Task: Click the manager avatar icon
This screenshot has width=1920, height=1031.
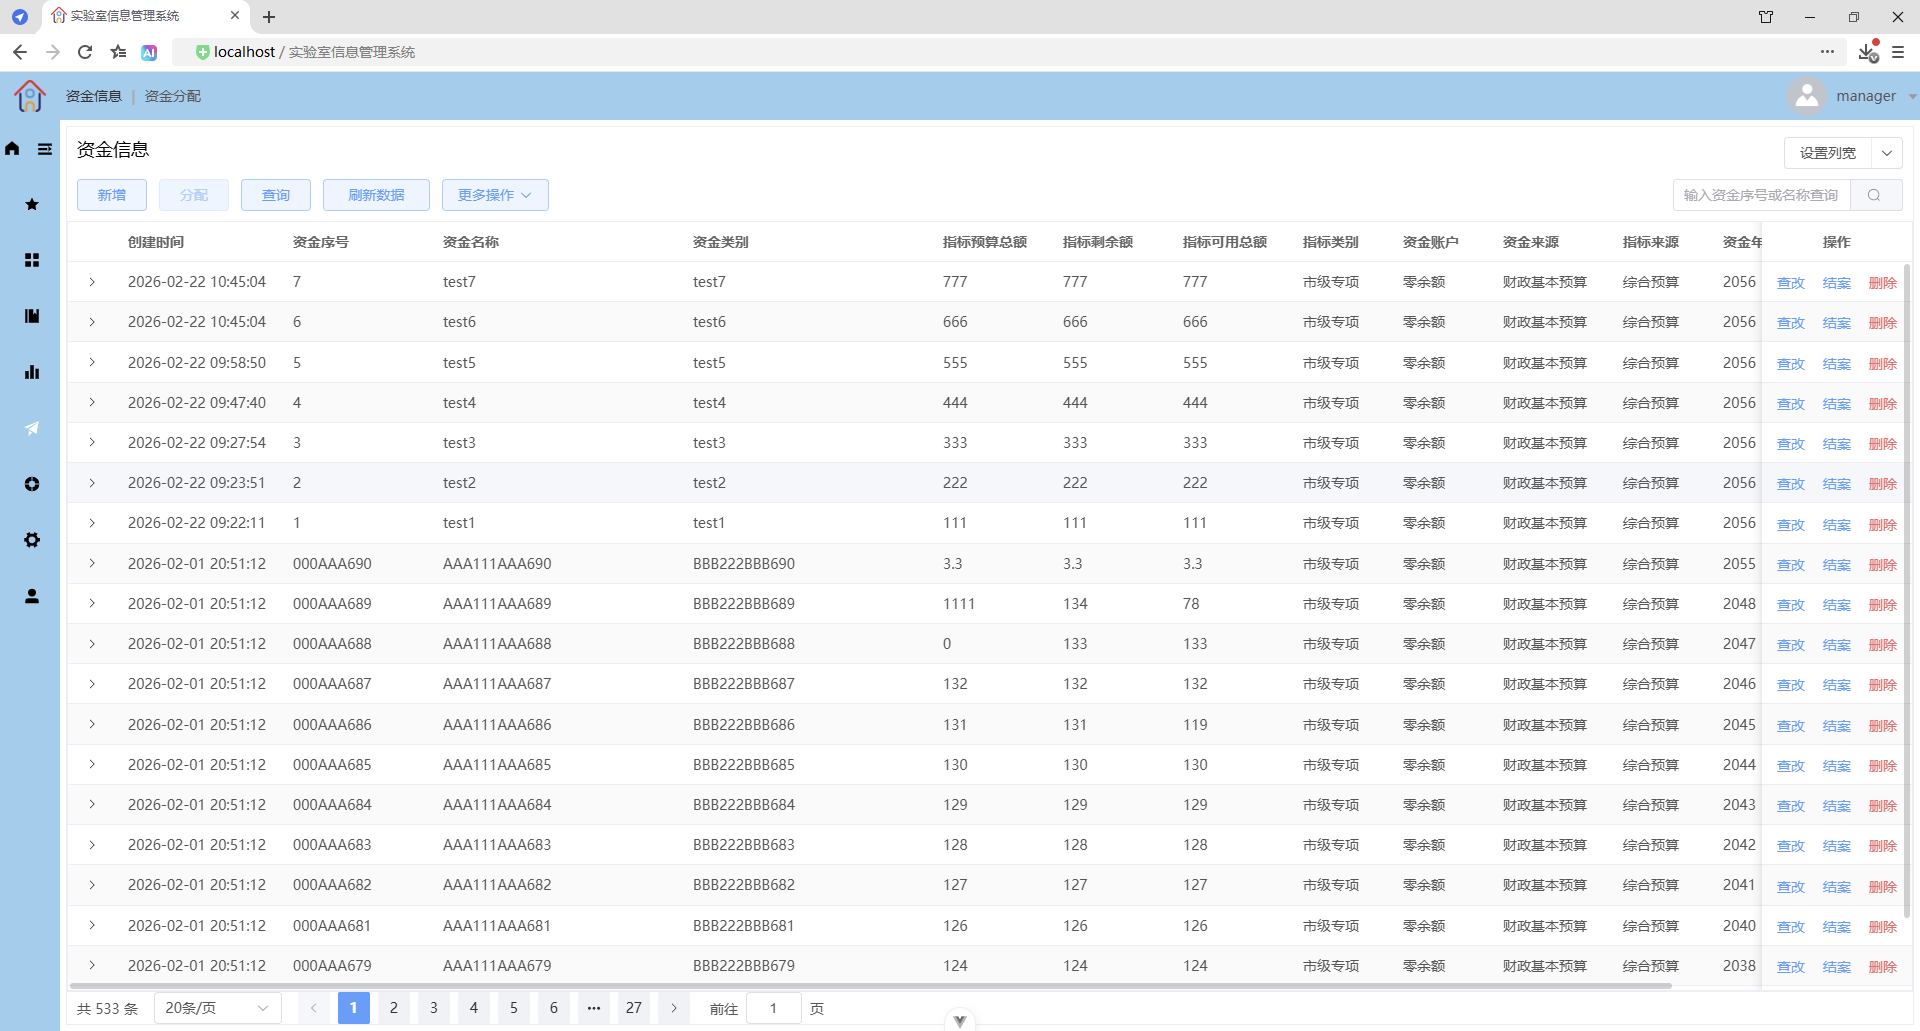Action: [x=1807, y=96]
